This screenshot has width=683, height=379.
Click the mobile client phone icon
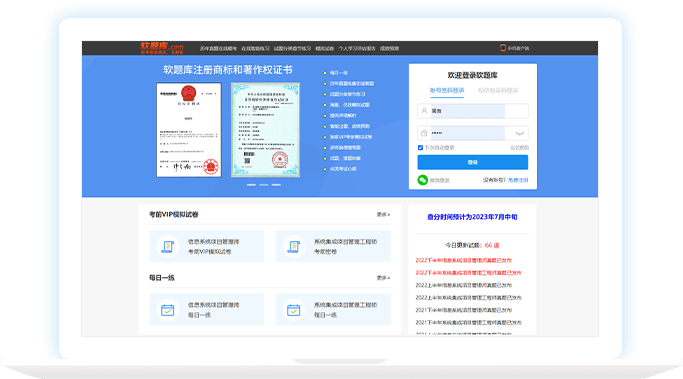coord(503,48)
